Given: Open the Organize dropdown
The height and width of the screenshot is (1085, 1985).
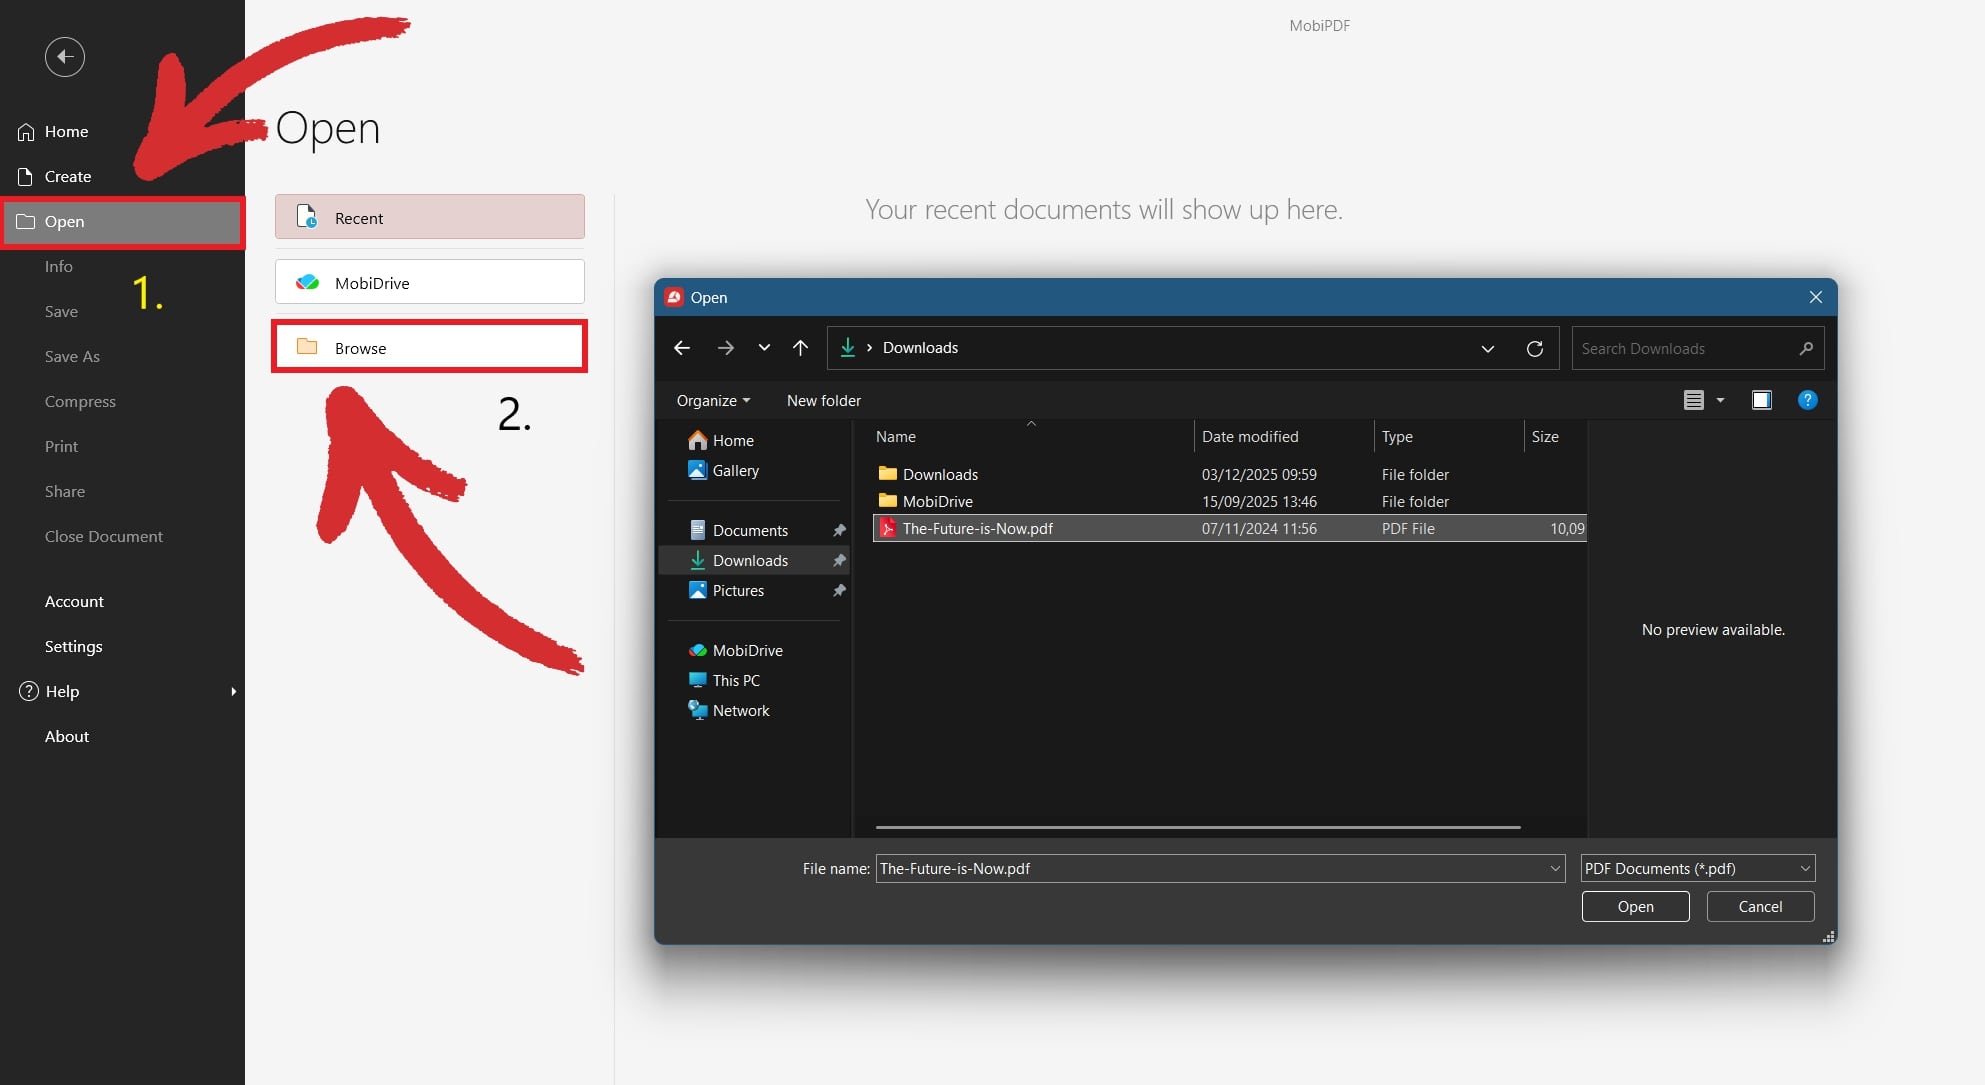Looking at the screenshot, I should 712,400.
